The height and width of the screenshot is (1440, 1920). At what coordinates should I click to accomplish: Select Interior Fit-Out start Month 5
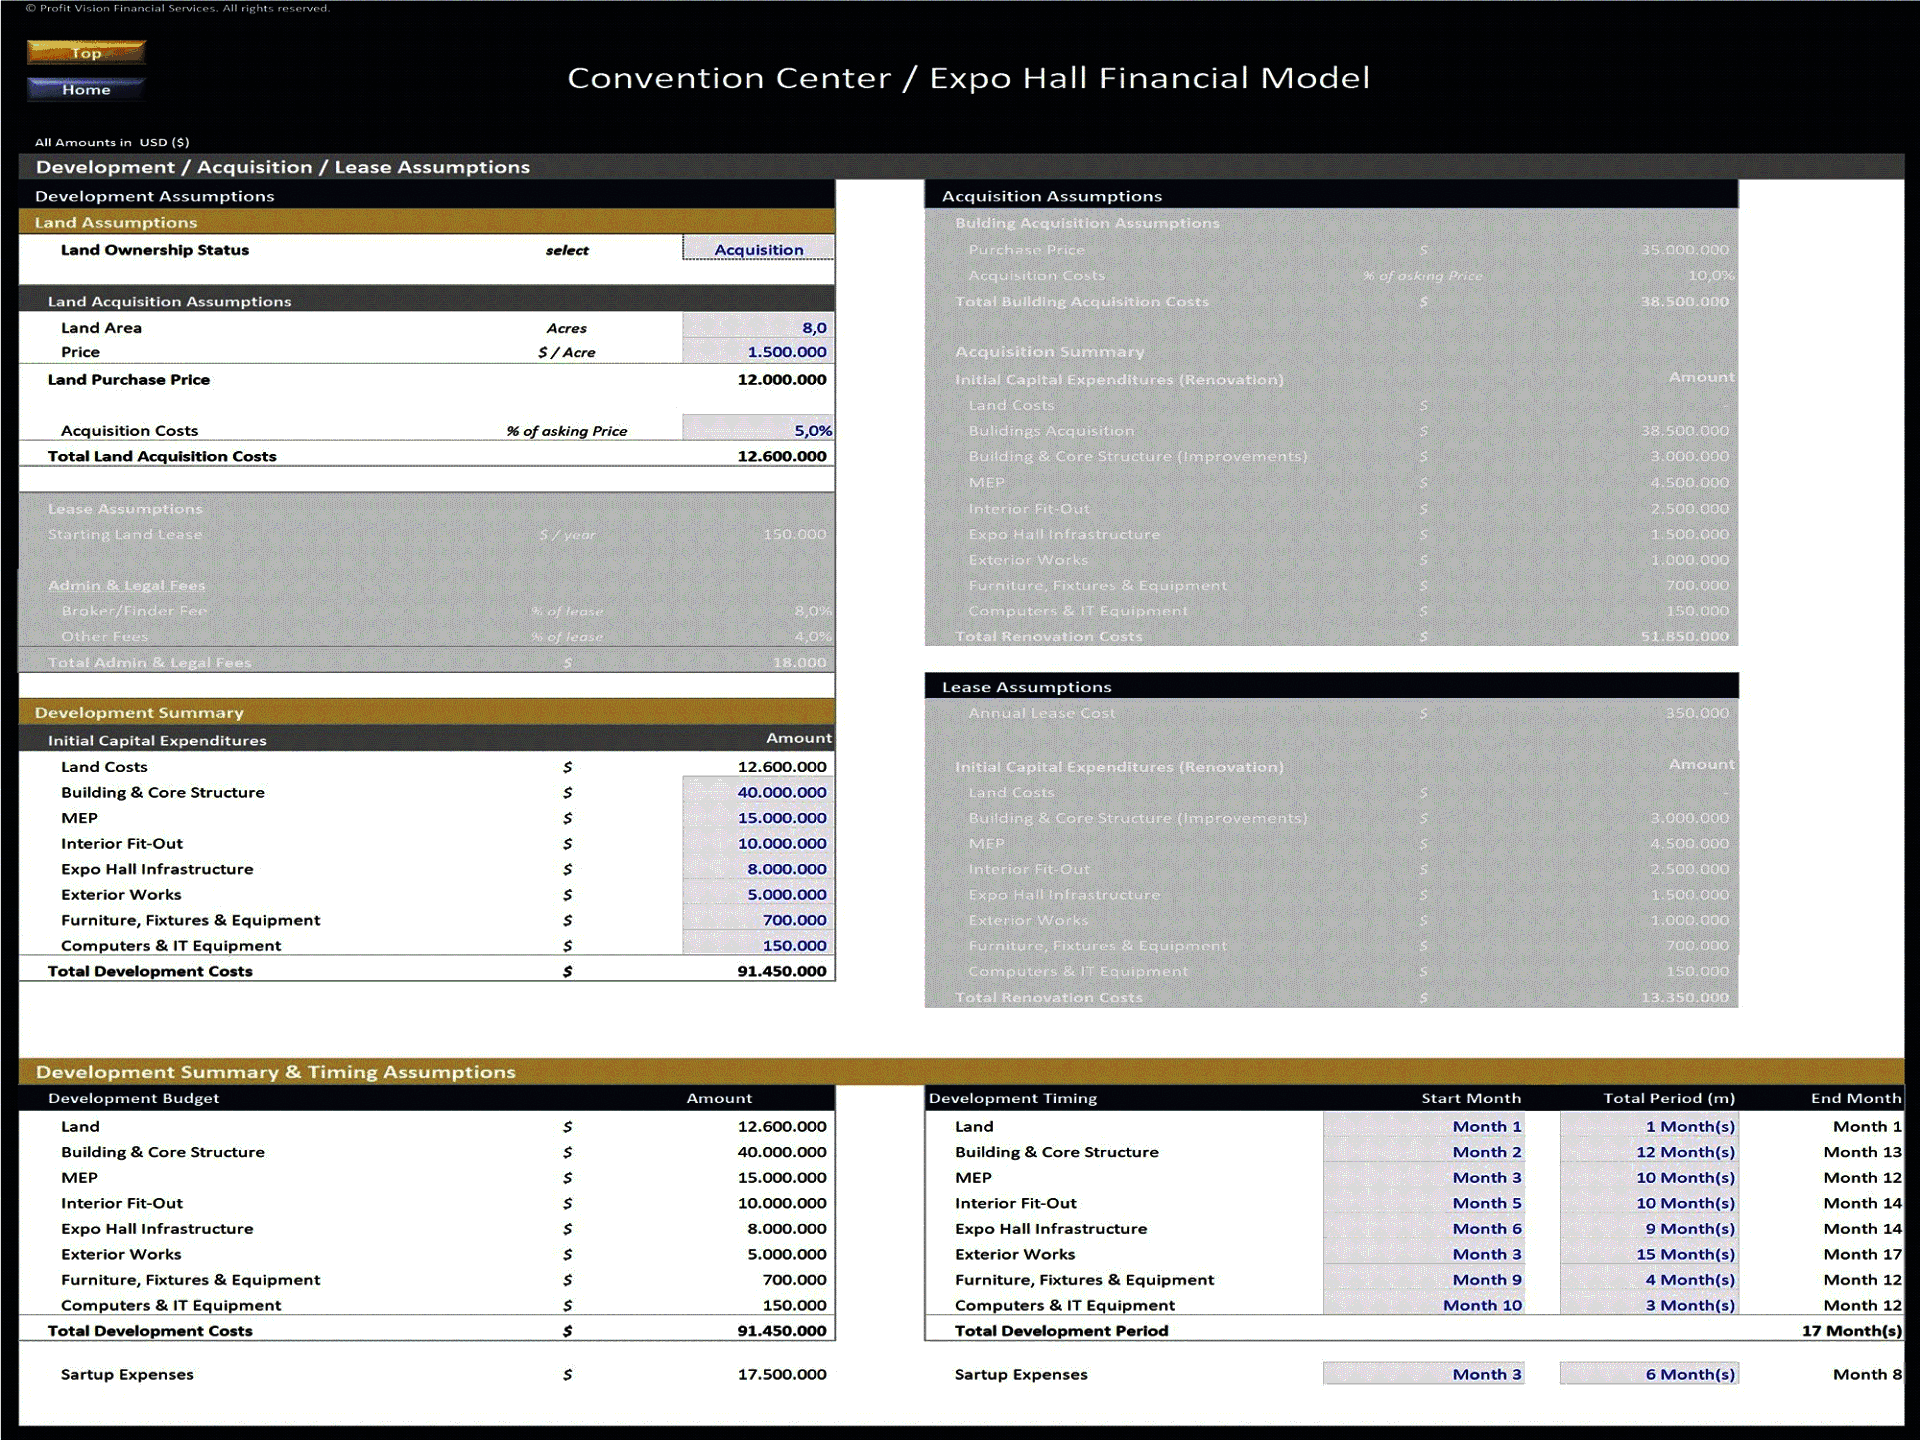click(x=1424, y=1203)
